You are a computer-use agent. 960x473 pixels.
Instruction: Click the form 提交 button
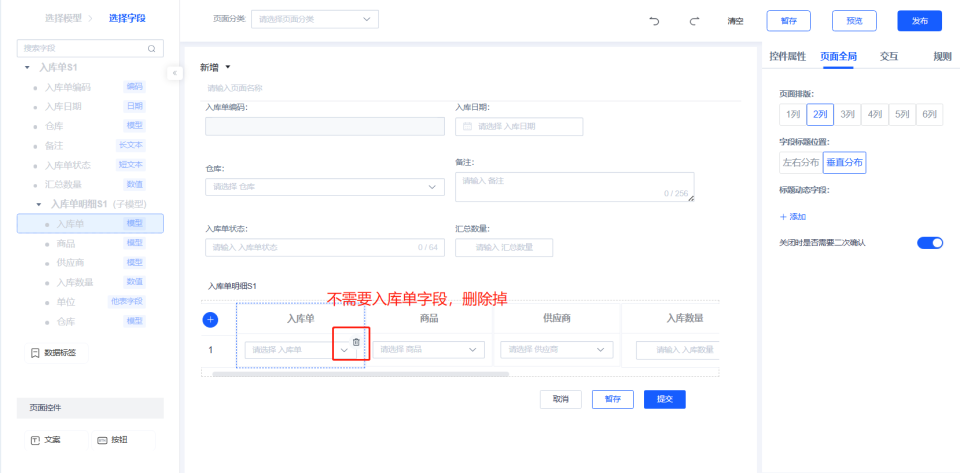click(x=665, y=399)
